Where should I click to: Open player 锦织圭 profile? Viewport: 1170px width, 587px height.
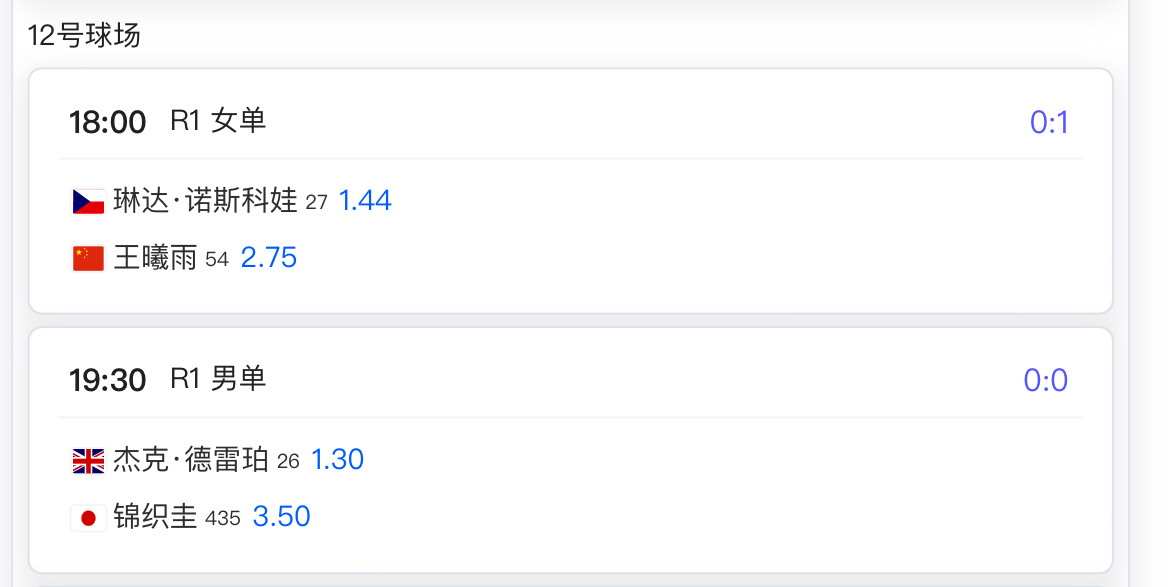click(x=155, y=517)
